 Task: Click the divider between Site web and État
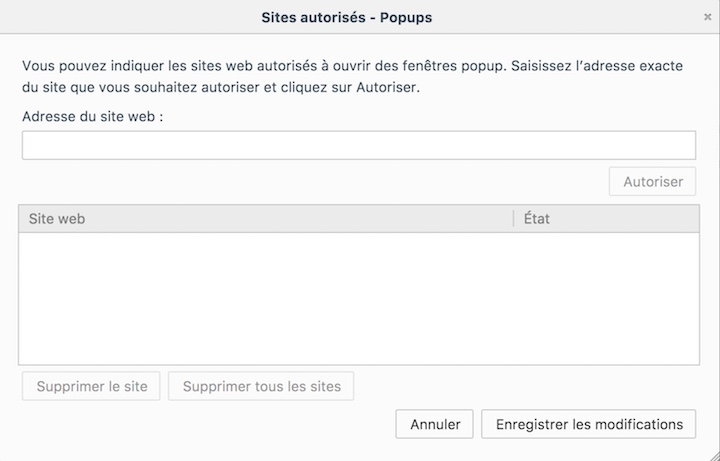pyautogui.click(x=513, y=219)
